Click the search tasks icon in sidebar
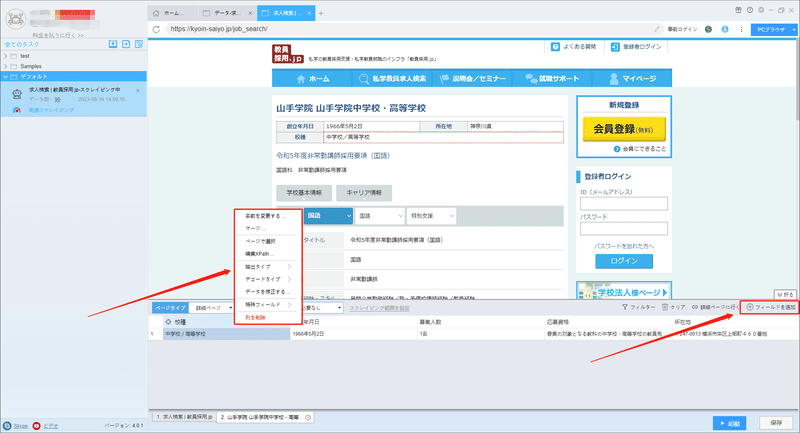The width and height of the screenshot is (800, 433). tap(139, 44)
